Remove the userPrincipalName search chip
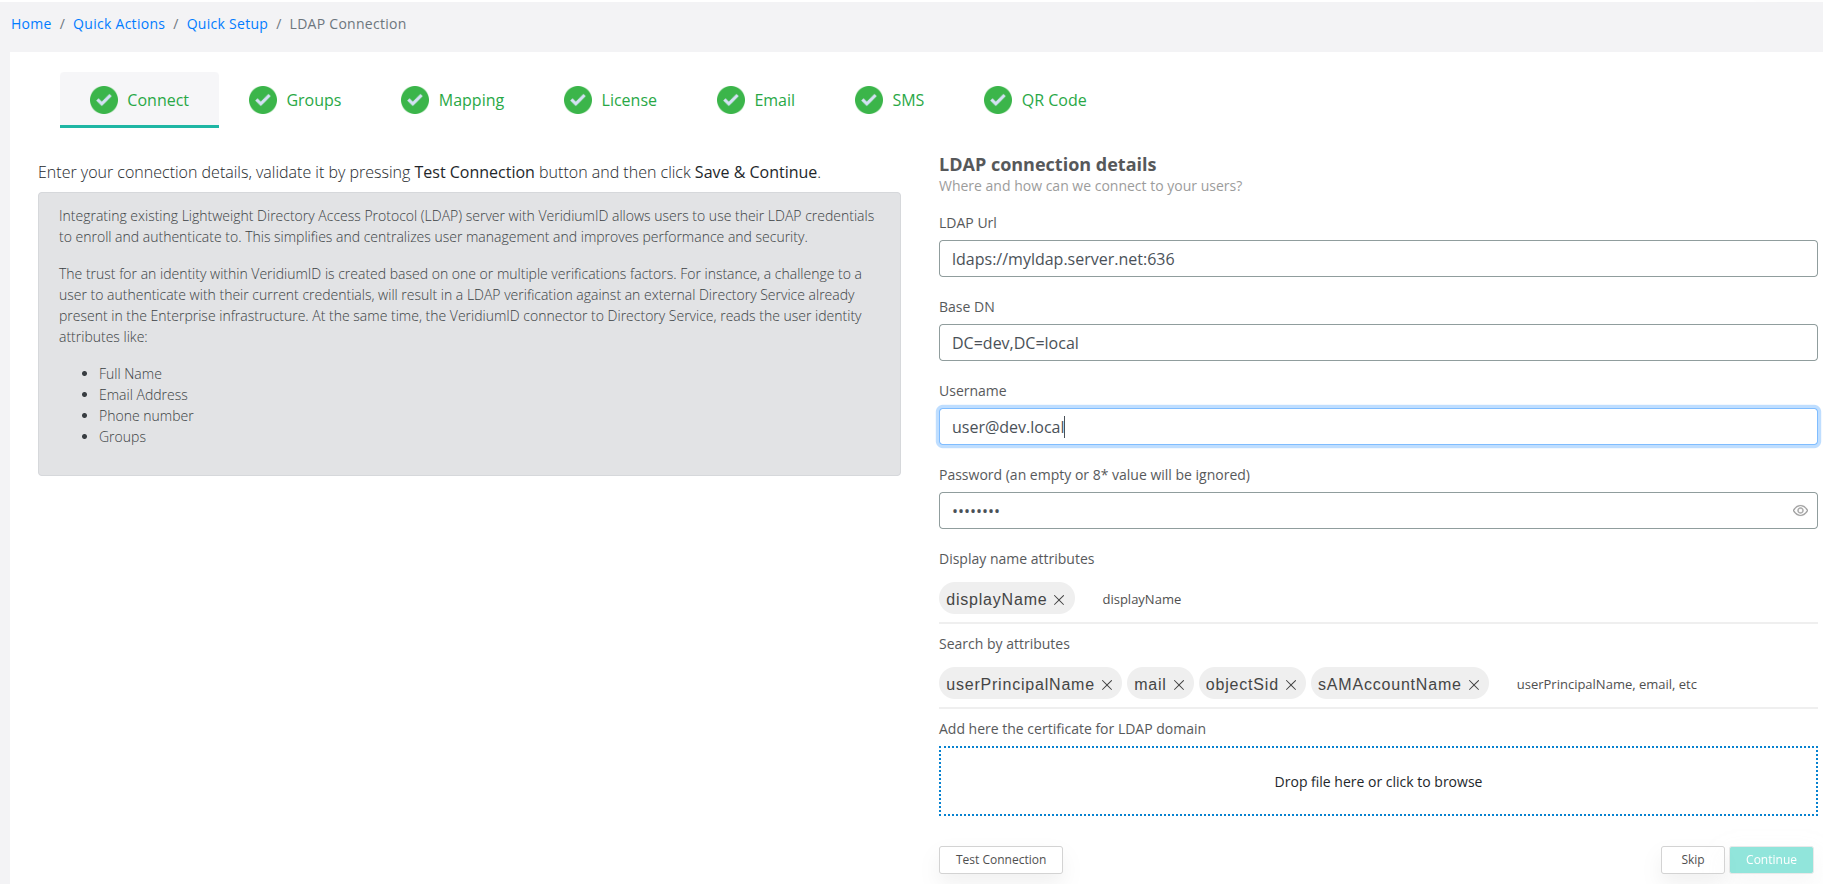 coord(1107,685)
